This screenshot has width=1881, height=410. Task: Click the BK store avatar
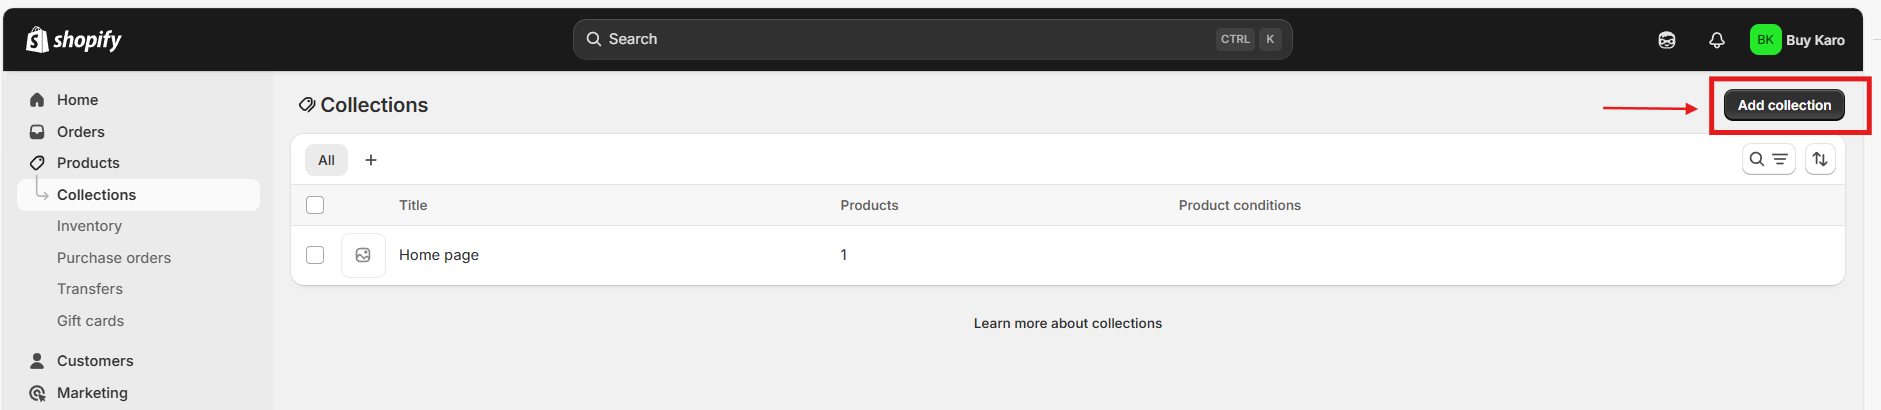[x=1765, y=40]
